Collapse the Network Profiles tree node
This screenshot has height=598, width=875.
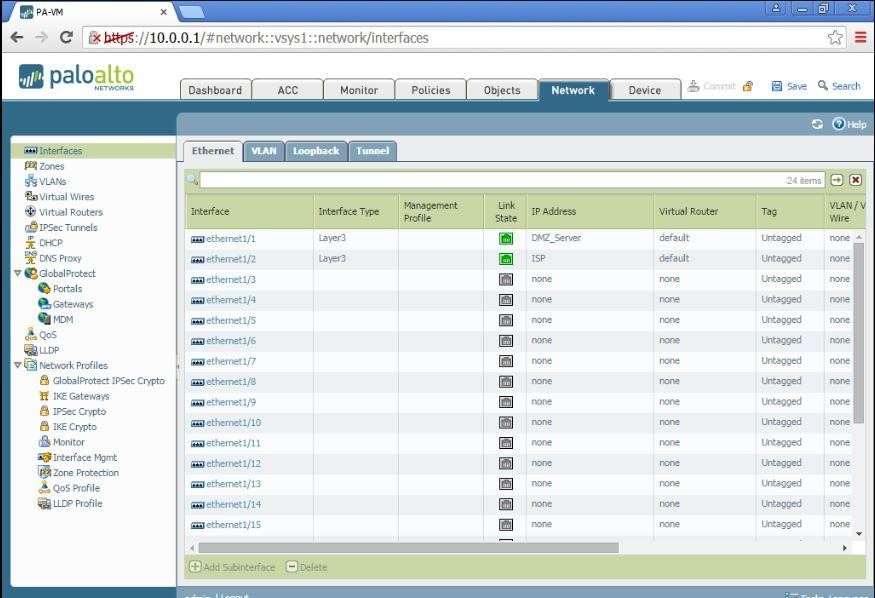click(x=17, y=365)
